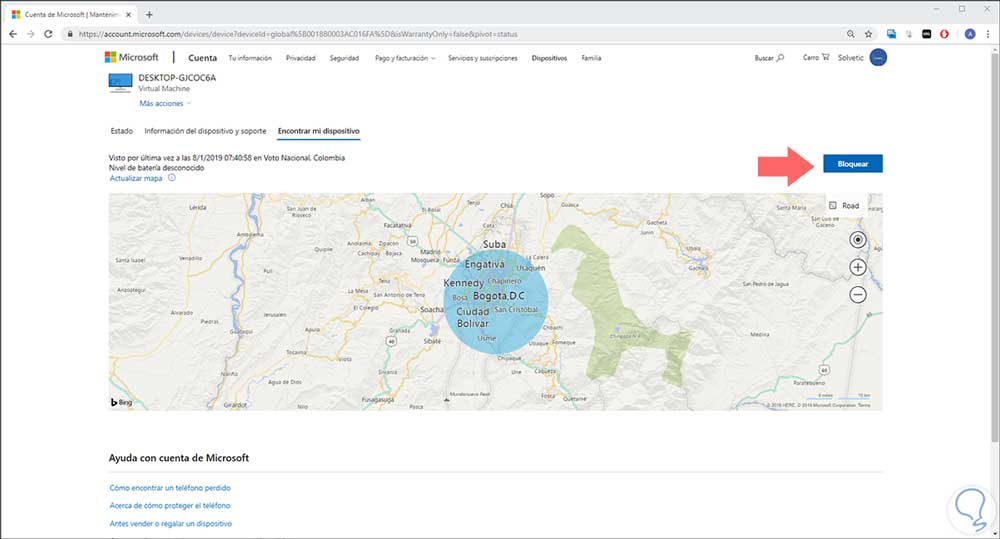The width and height of the screenshot is (1000, 539).
Task: Open Familia menu item
Action: tap(591, 58)
